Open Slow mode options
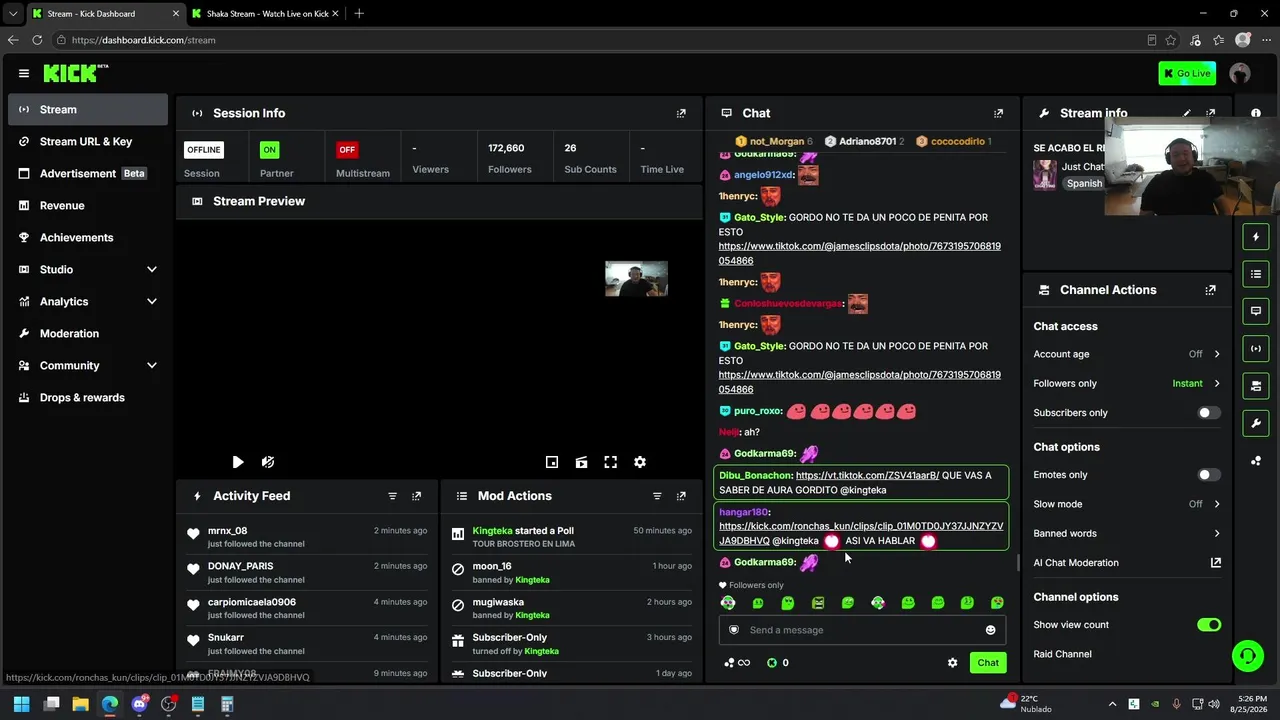 (1127, 504)
